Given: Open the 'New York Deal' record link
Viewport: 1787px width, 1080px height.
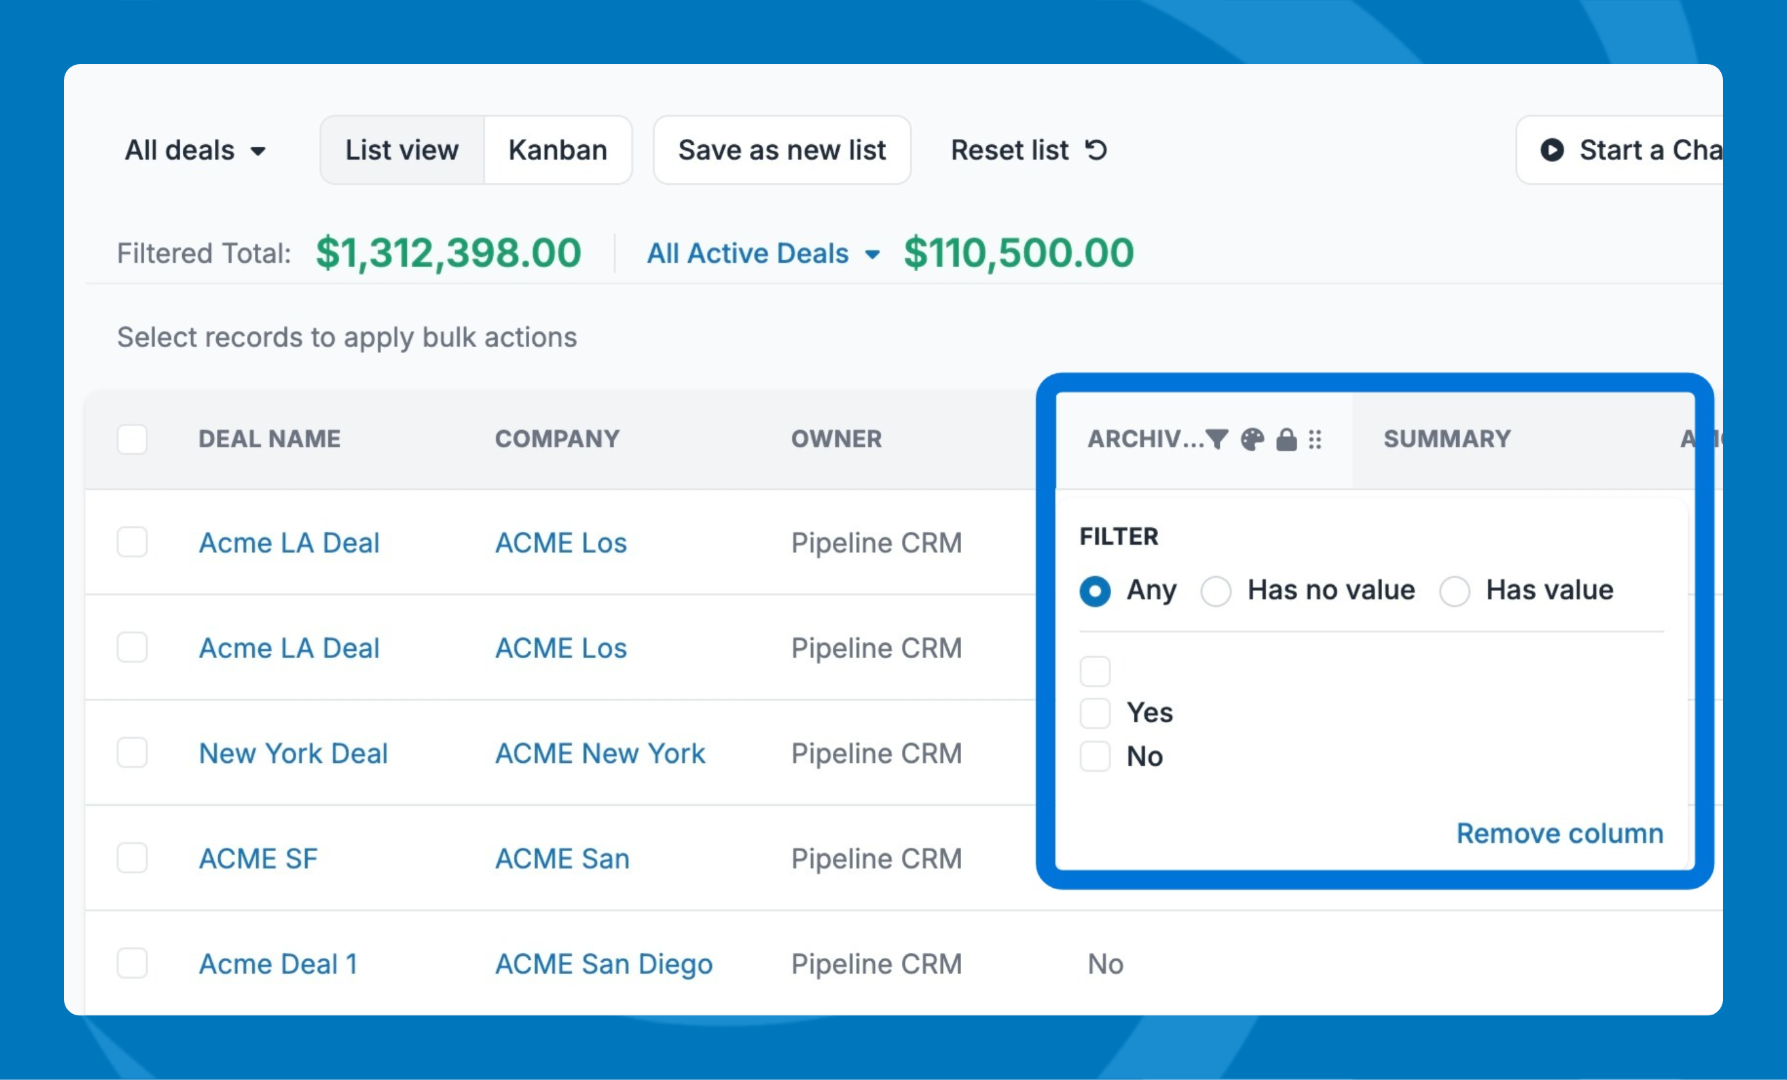Looking at the screenshot, I should pyautogui.click(x=293, y=753).
